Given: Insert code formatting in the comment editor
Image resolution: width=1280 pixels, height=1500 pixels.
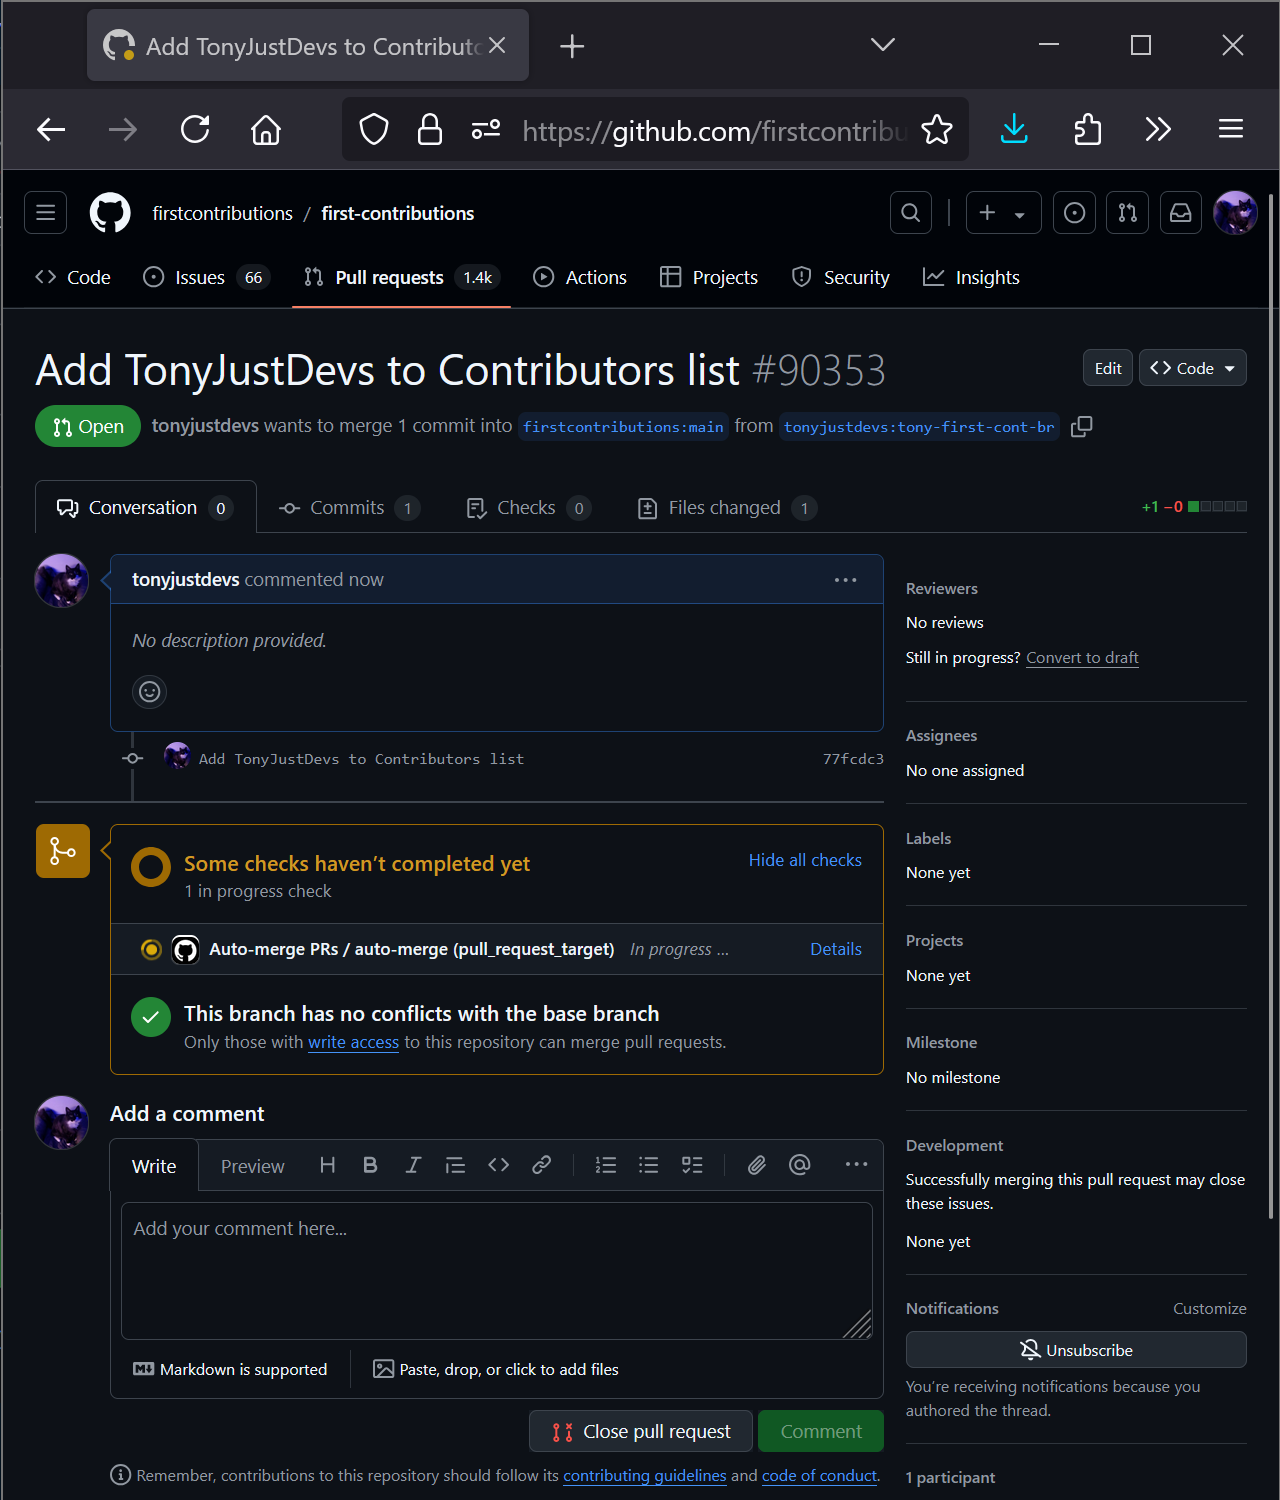Looking at the screenshot, I should point(498,1165).
